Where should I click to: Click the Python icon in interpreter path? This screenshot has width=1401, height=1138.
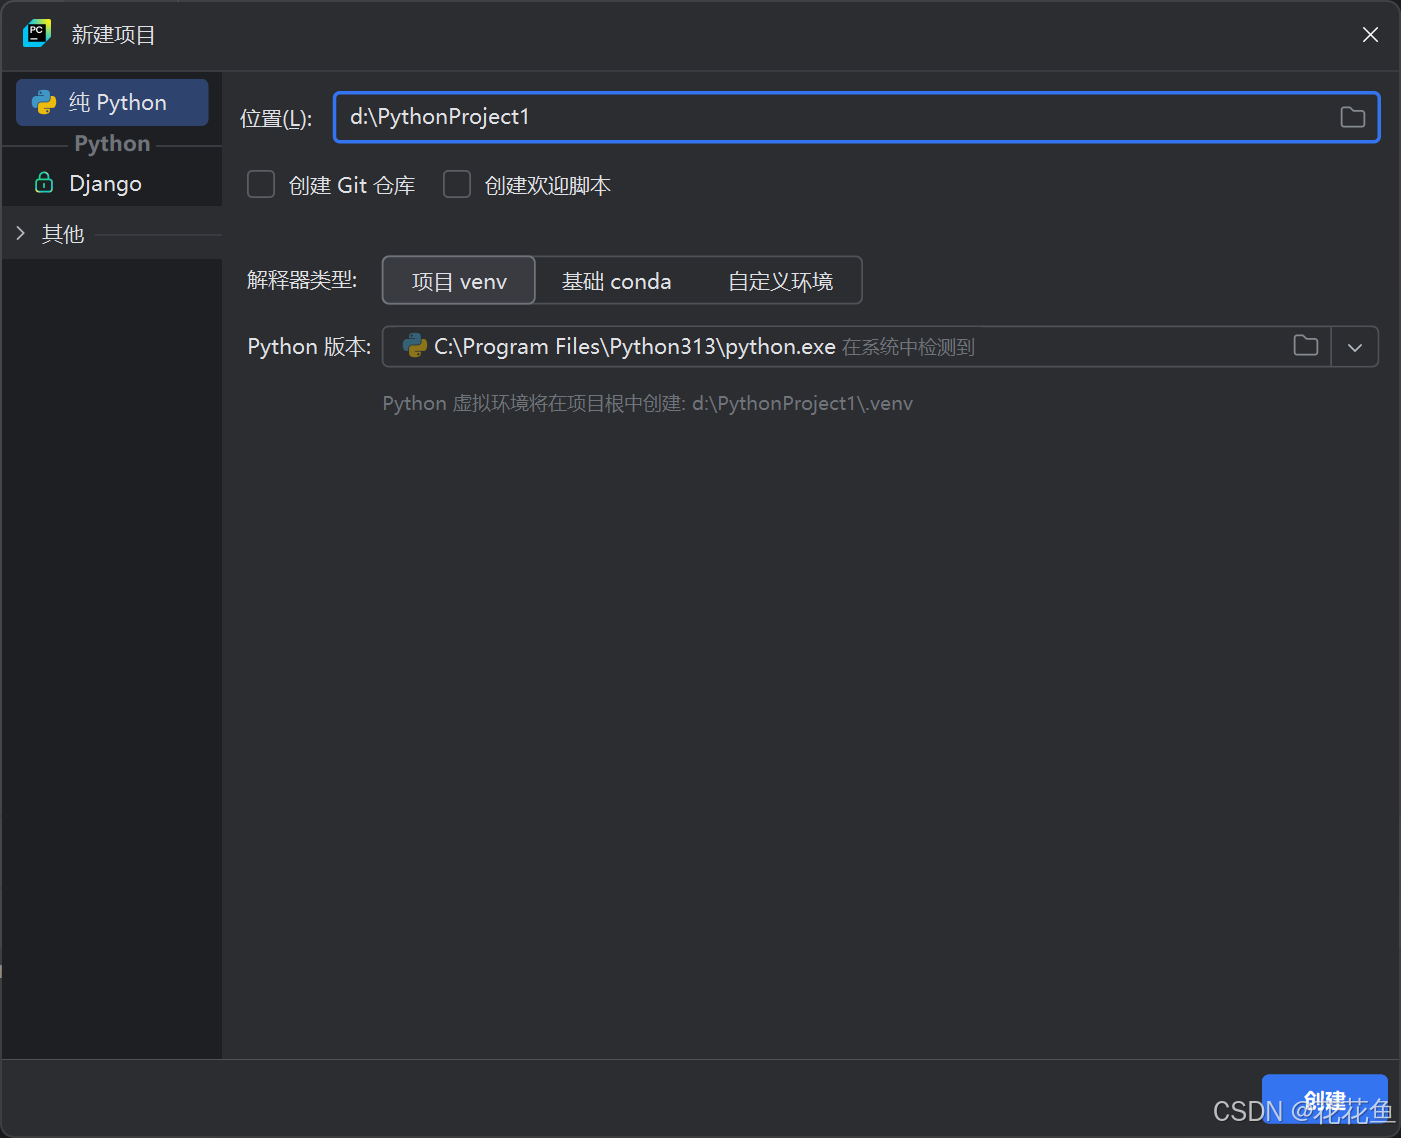pos(414,345)
